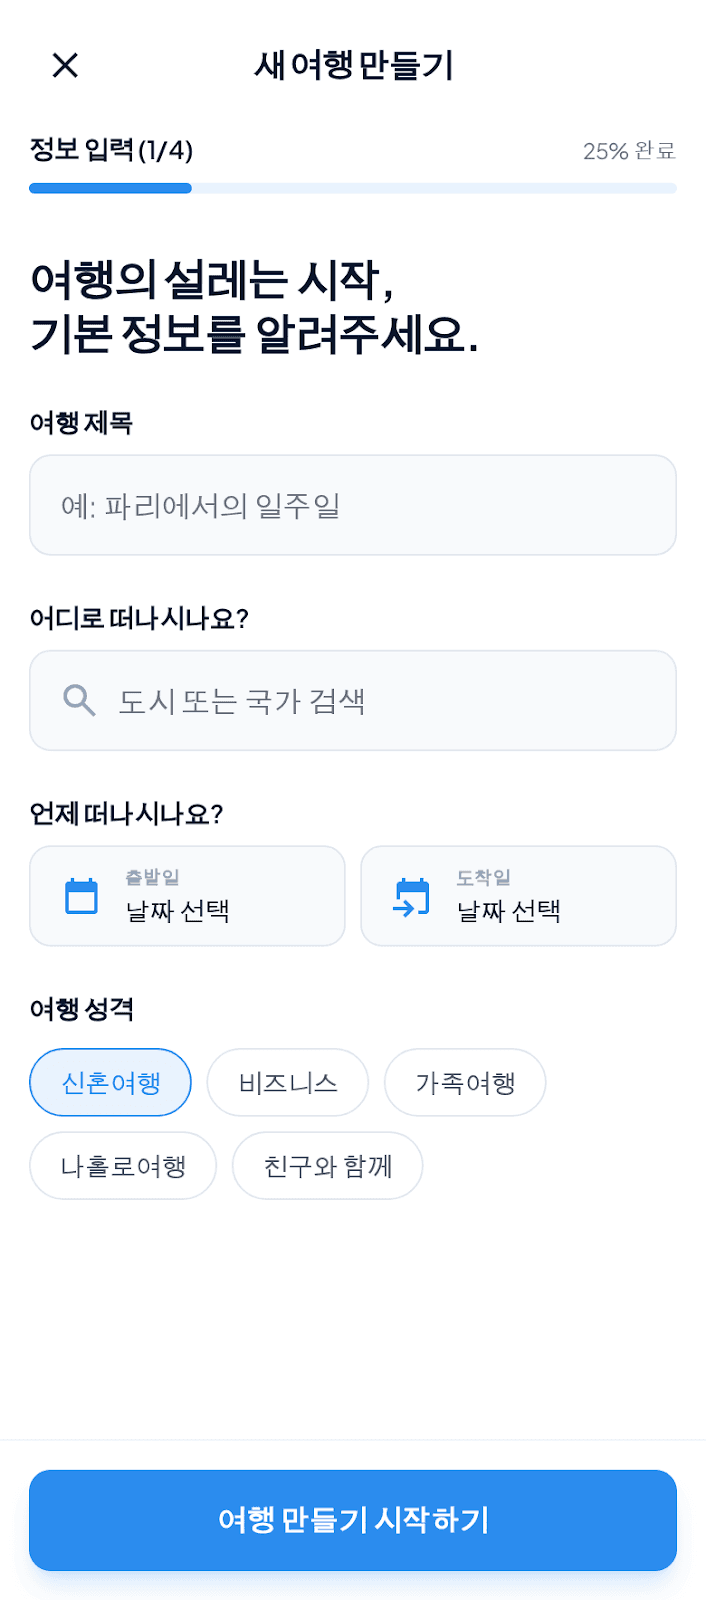Click the 도시 또는 국가 검색 search box
The image size is (706, 1600).
click(353, 699)
